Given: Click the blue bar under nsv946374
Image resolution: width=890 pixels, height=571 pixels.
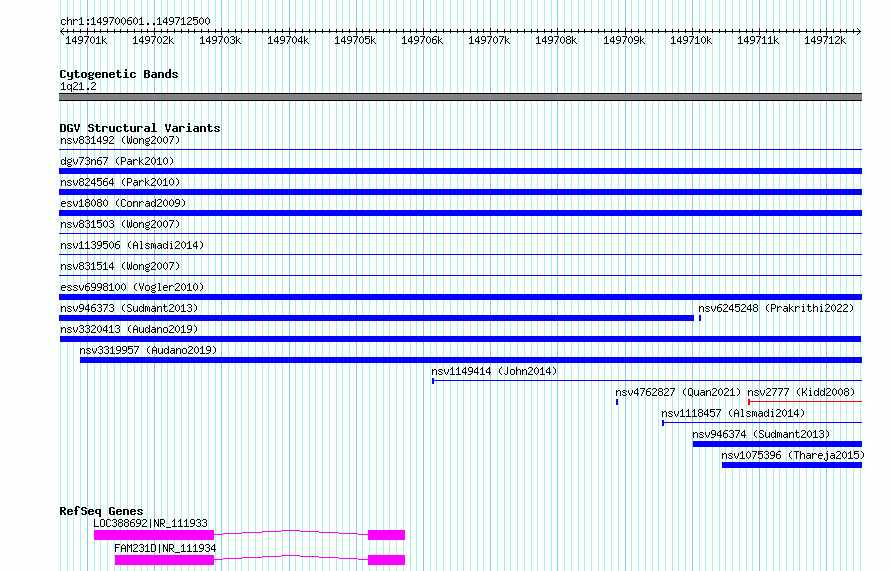Looking at the screenshot, I should (777, 444).
